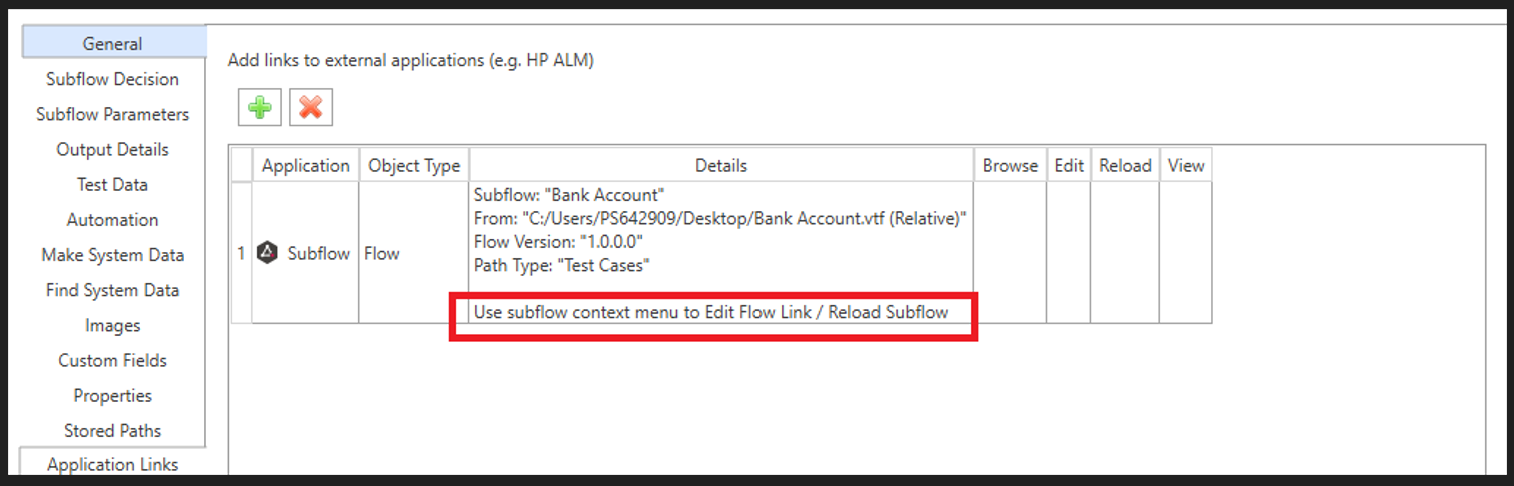1514x486 pixels.
Task: Click the Subflow application icon in row 1
Action: click(x=267, y=253)
